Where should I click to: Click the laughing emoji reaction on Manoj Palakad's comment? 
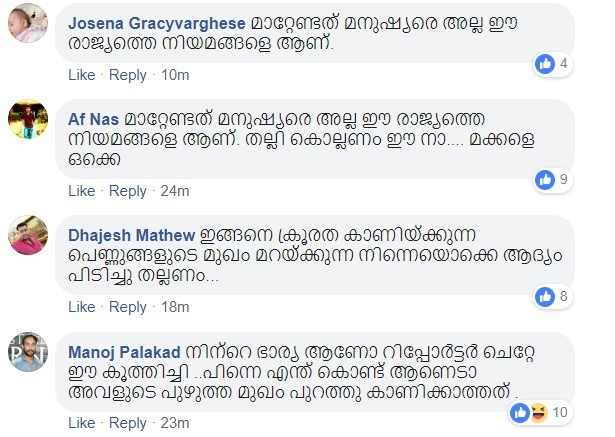(x=539, y=413)
